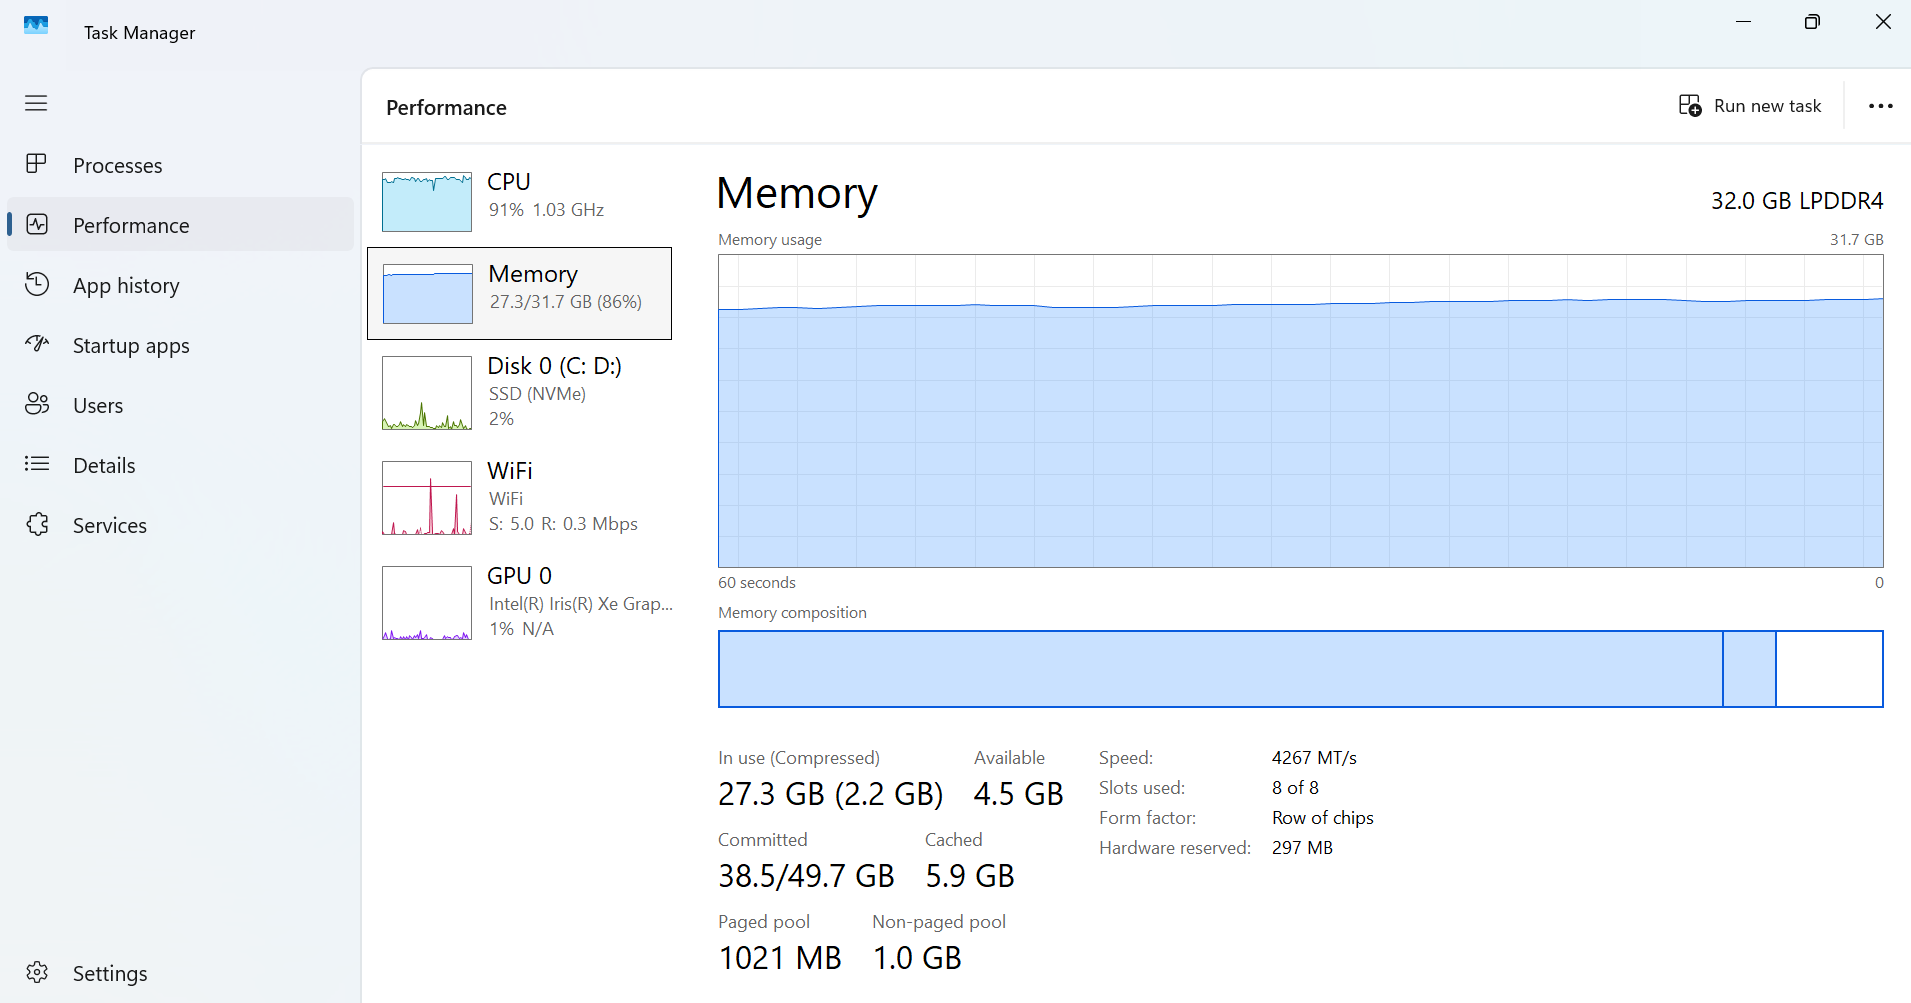Click the Startup apps gauge icon
The width and height of the screenshot is (1911, 1003).
pos(37,344)
